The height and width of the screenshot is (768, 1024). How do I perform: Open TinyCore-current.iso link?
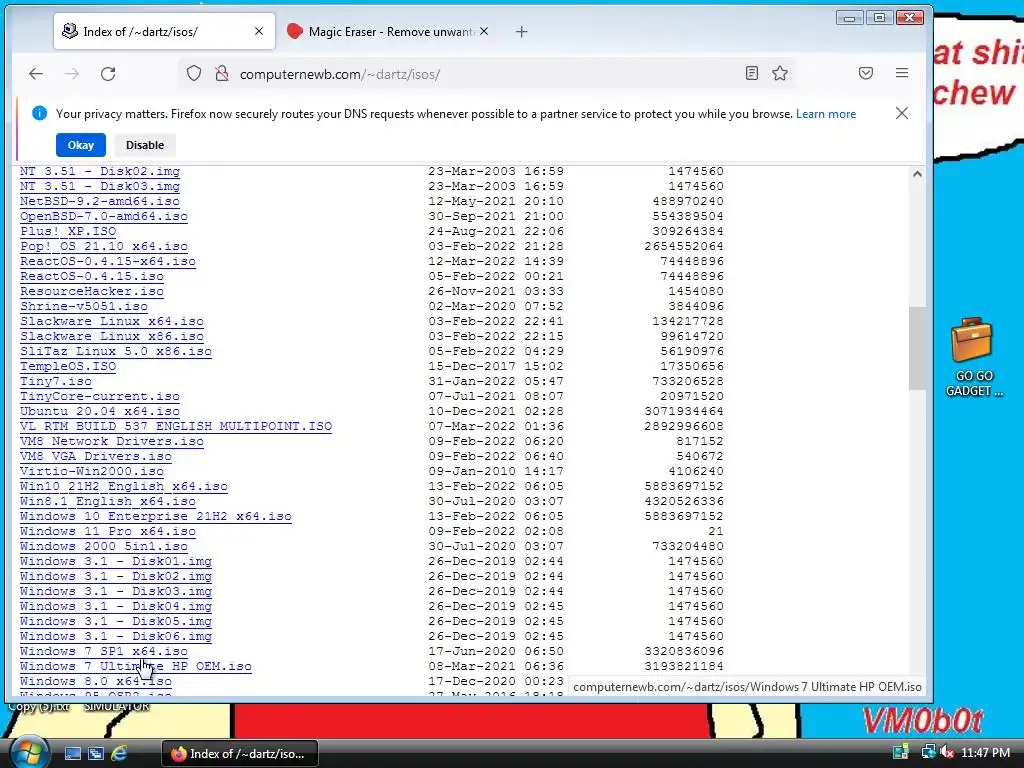click(100, 396)
